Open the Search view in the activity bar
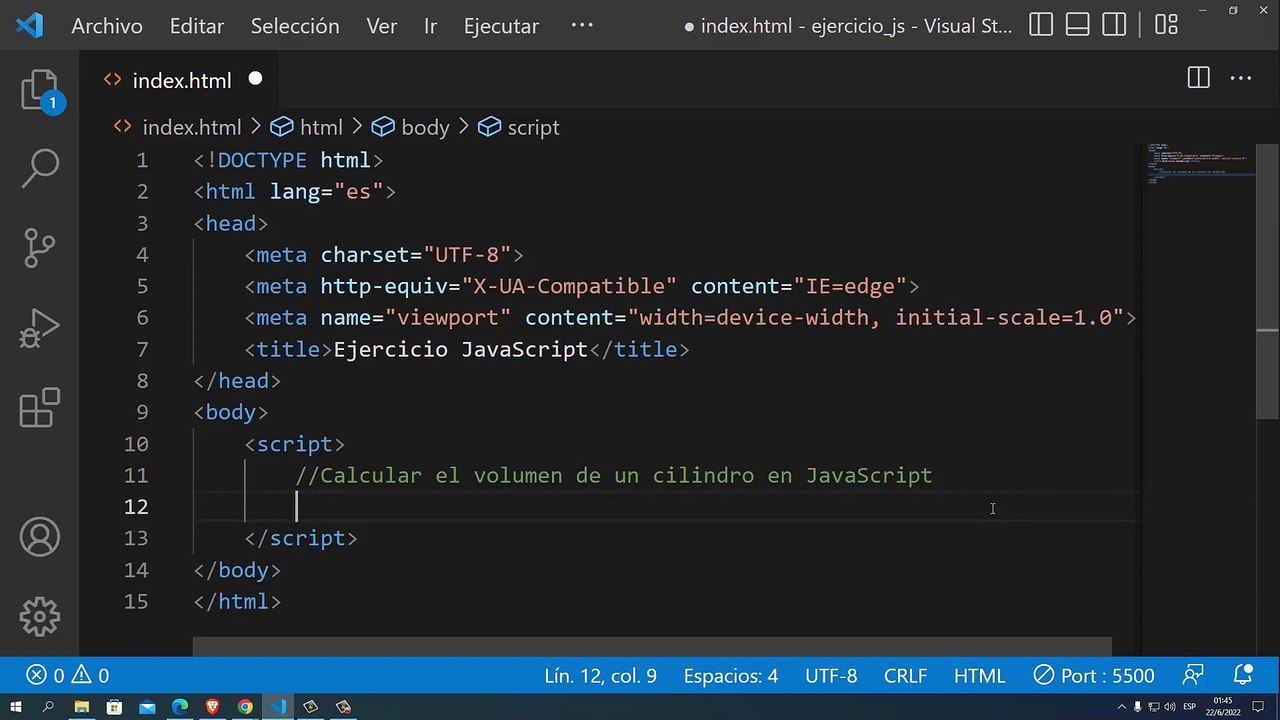The width and height of the screenshot is (1280, 720). coord(40,168)
